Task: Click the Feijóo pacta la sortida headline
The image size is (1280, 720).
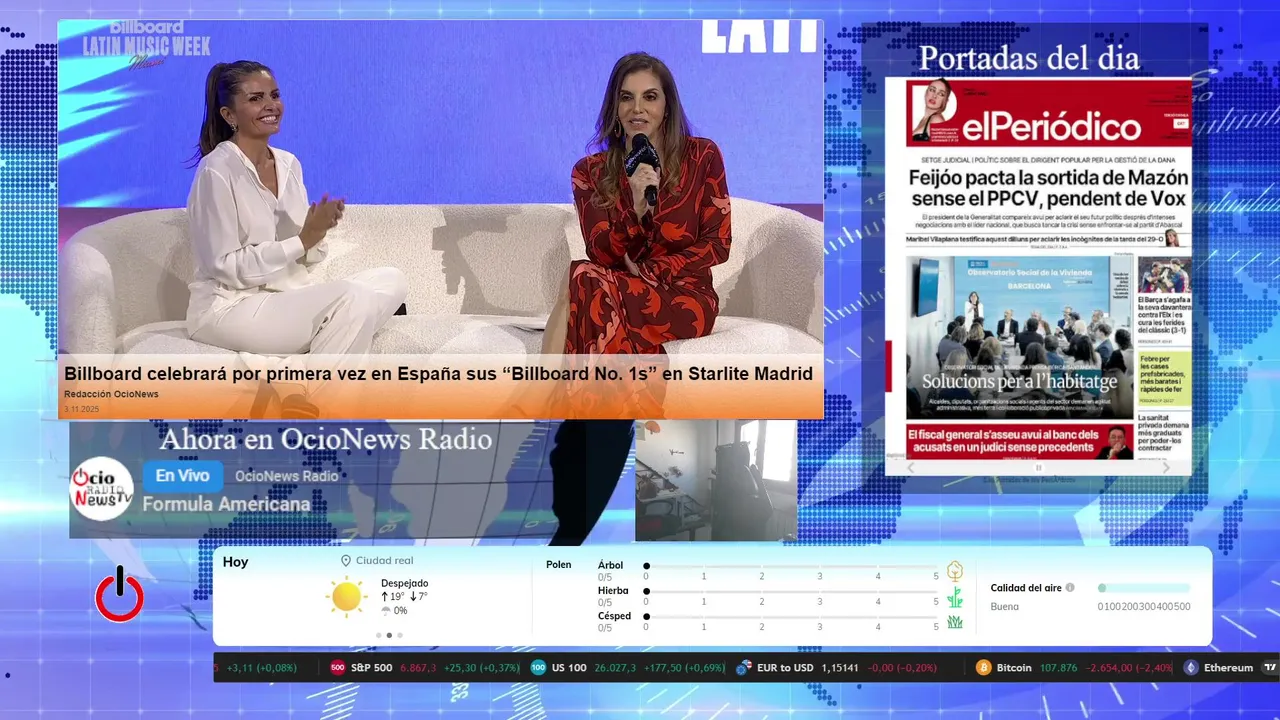Action: 1049,188
